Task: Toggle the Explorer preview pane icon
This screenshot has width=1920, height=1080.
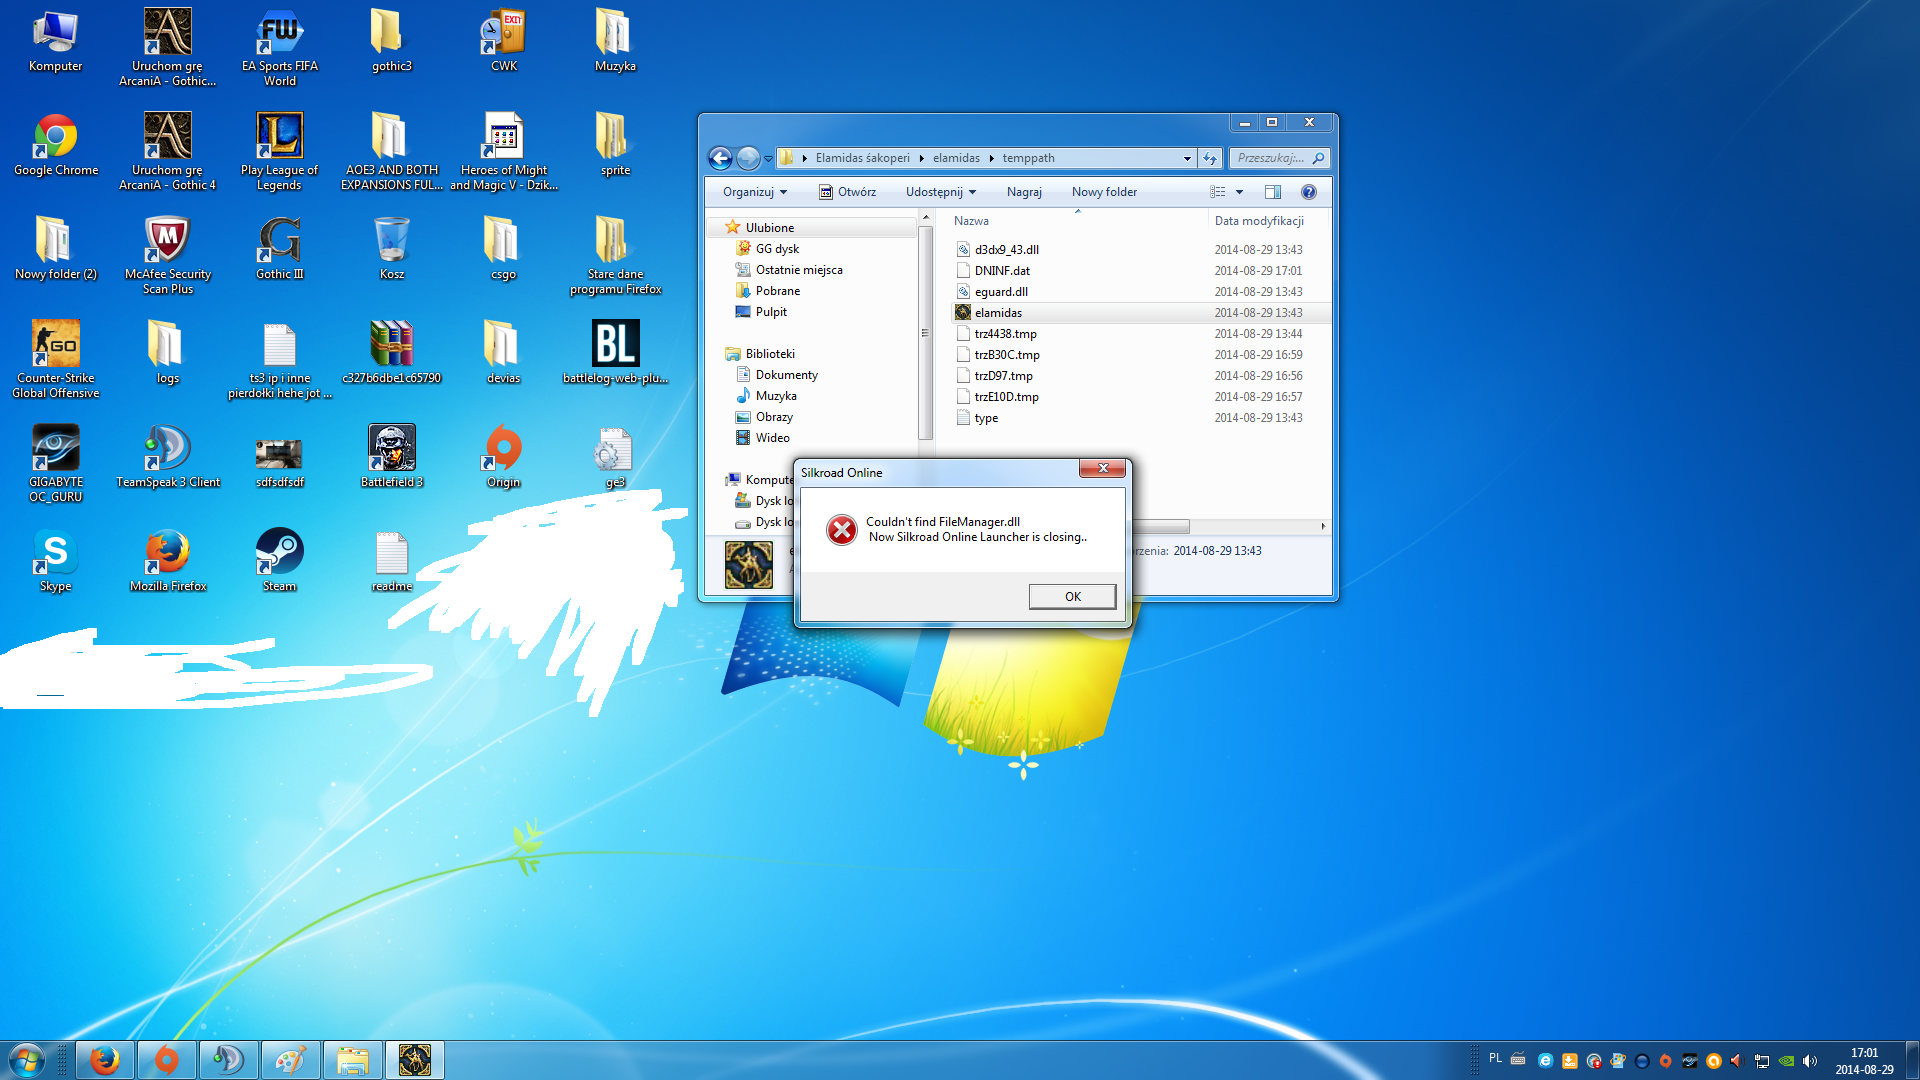Action: 1273,192
